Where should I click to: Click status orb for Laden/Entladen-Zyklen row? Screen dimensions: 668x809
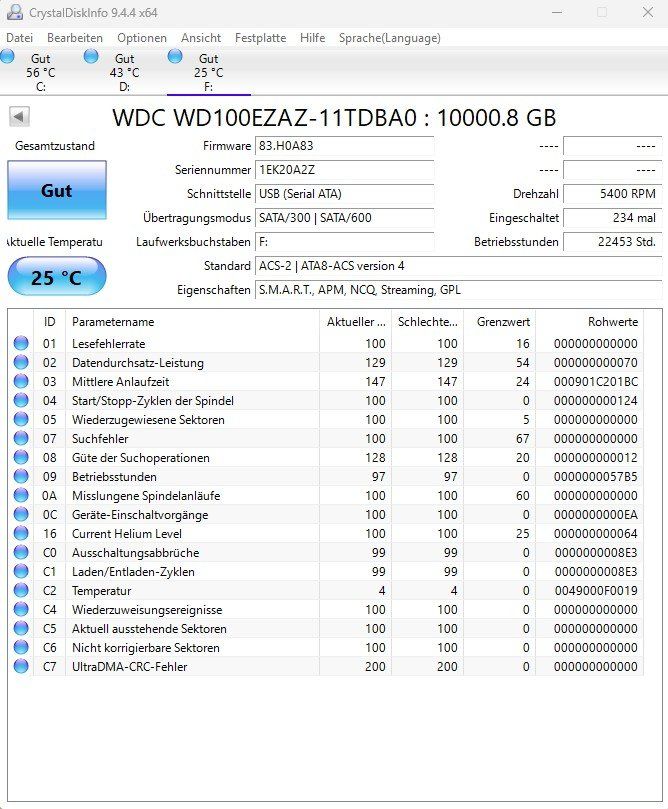point(21,572)
